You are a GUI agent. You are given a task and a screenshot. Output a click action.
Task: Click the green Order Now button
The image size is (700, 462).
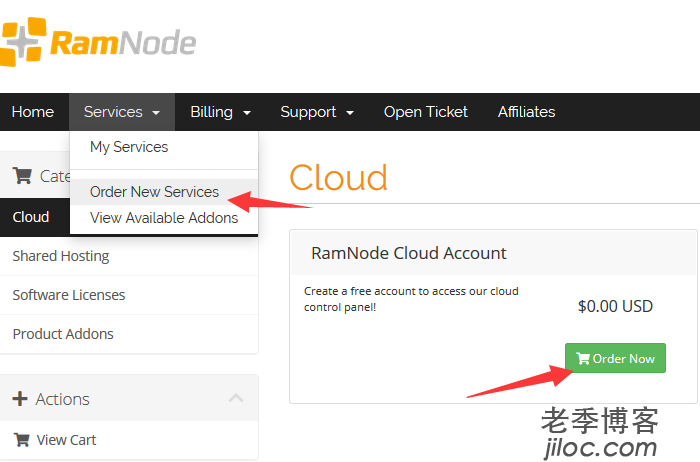615,358
